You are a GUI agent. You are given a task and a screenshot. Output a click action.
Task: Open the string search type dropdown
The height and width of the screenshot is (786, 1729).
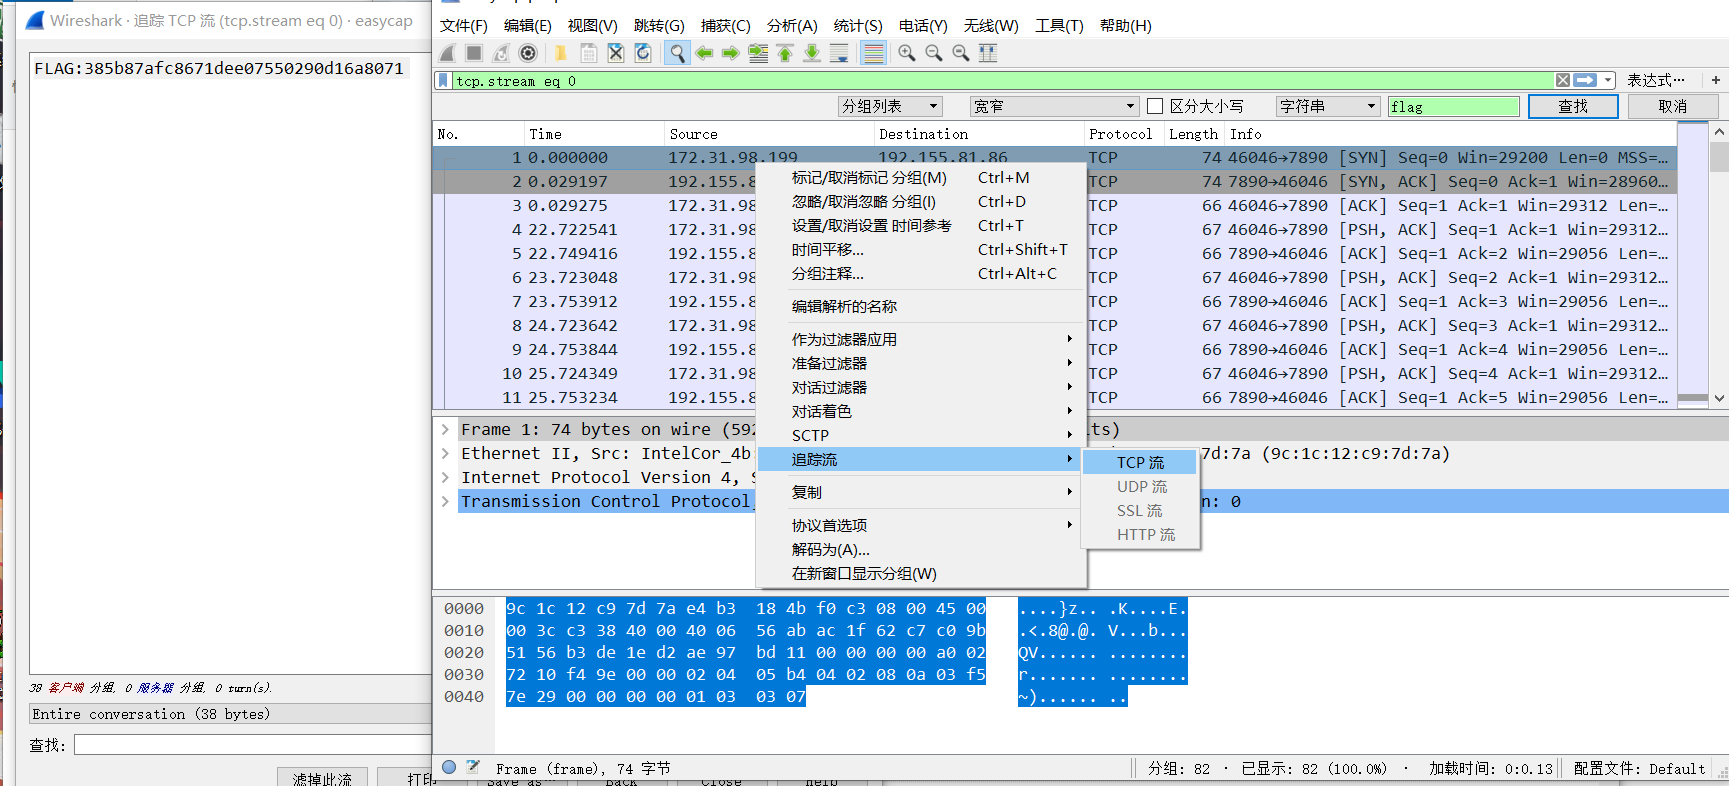(x=1328, y=106)
